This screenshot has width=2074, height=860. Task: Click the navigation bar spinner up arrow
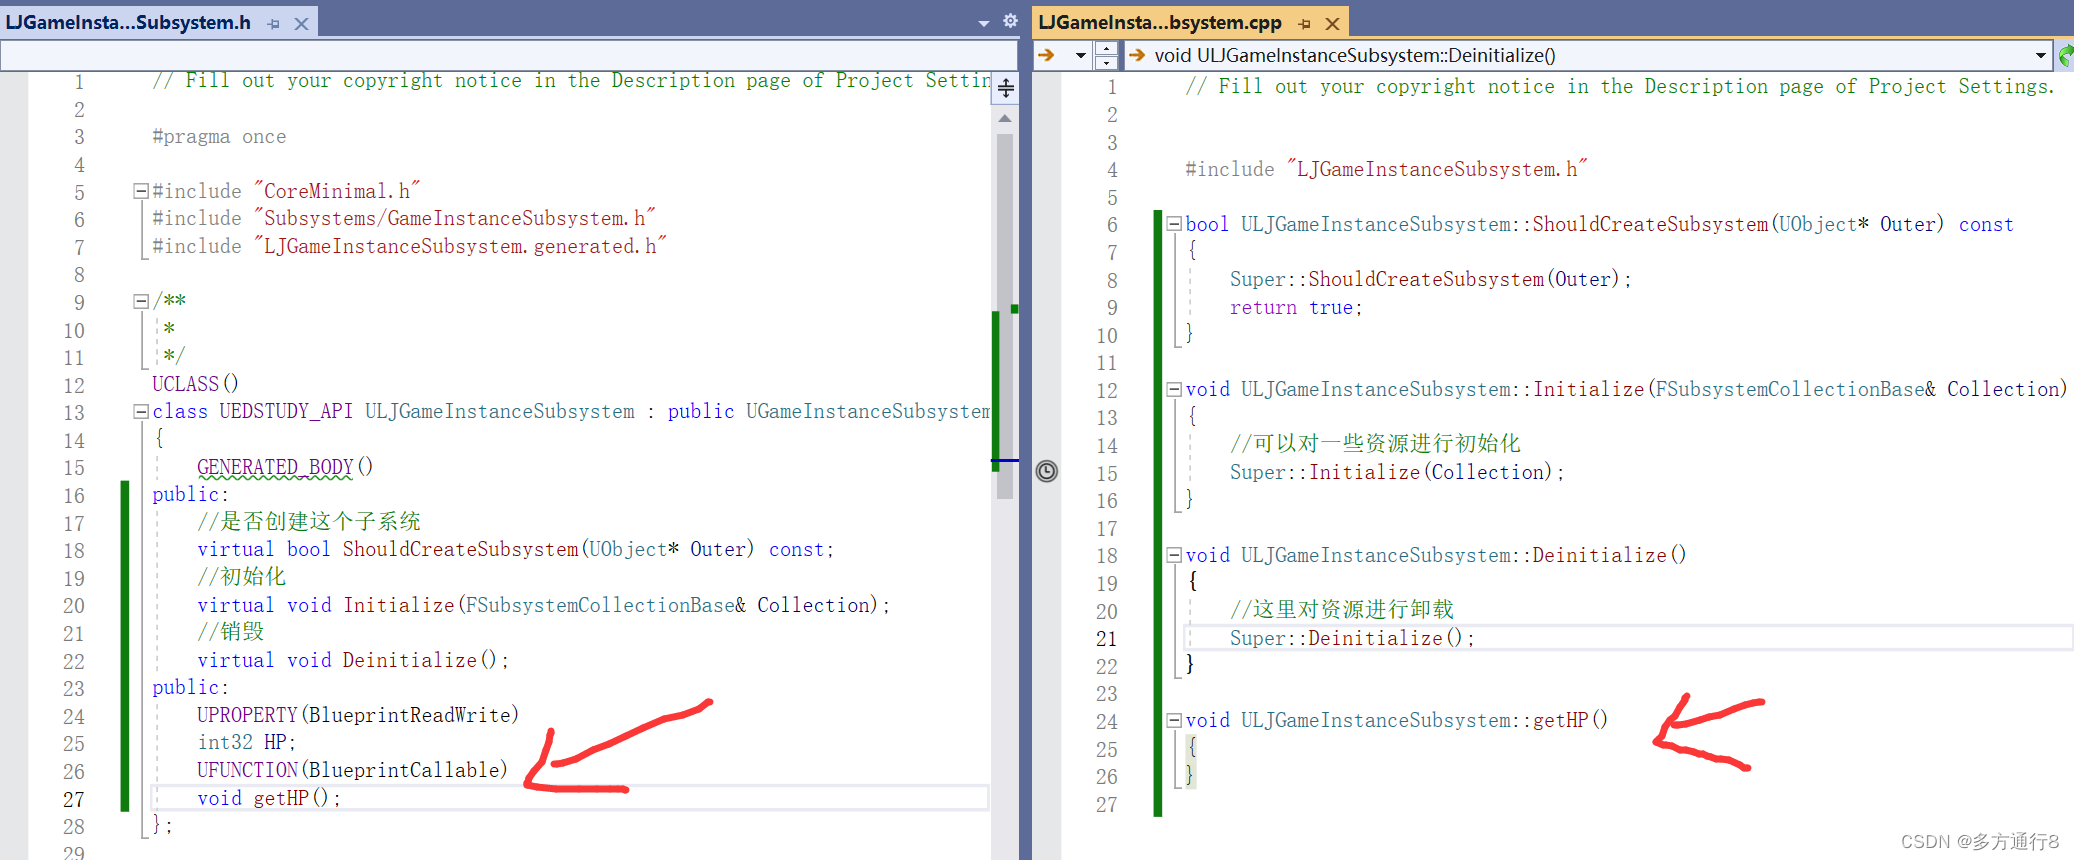pos(1106,48)
